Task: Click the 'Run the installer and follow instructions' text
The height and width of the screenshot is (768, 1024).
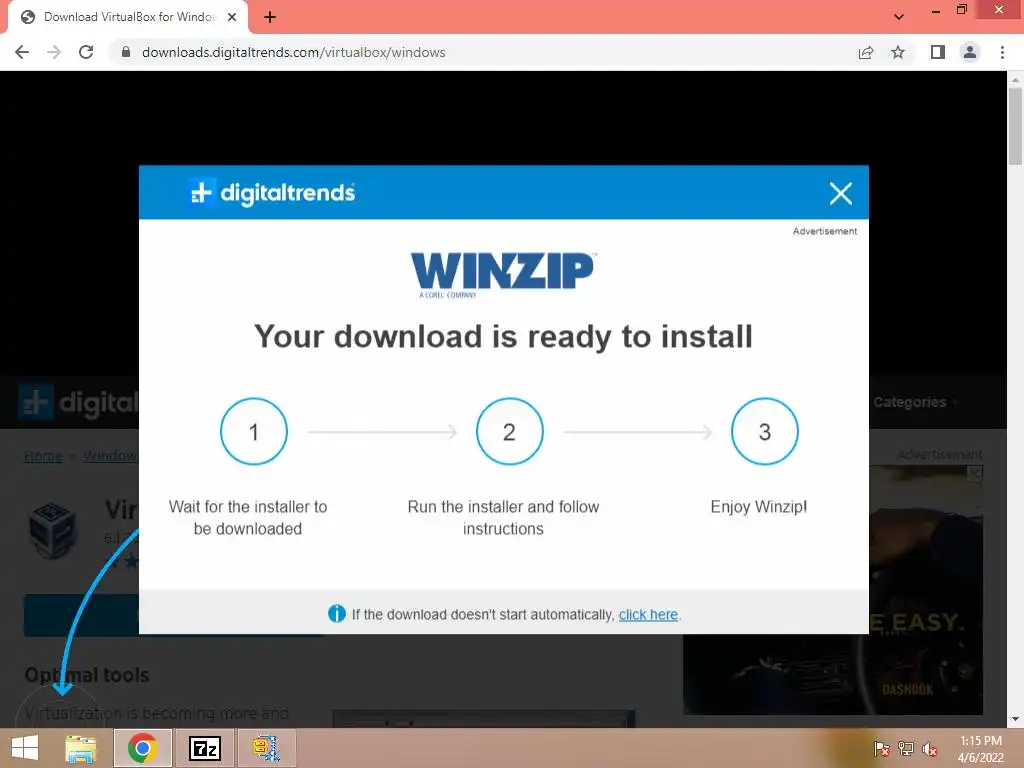Action: (x=504, y=517)
